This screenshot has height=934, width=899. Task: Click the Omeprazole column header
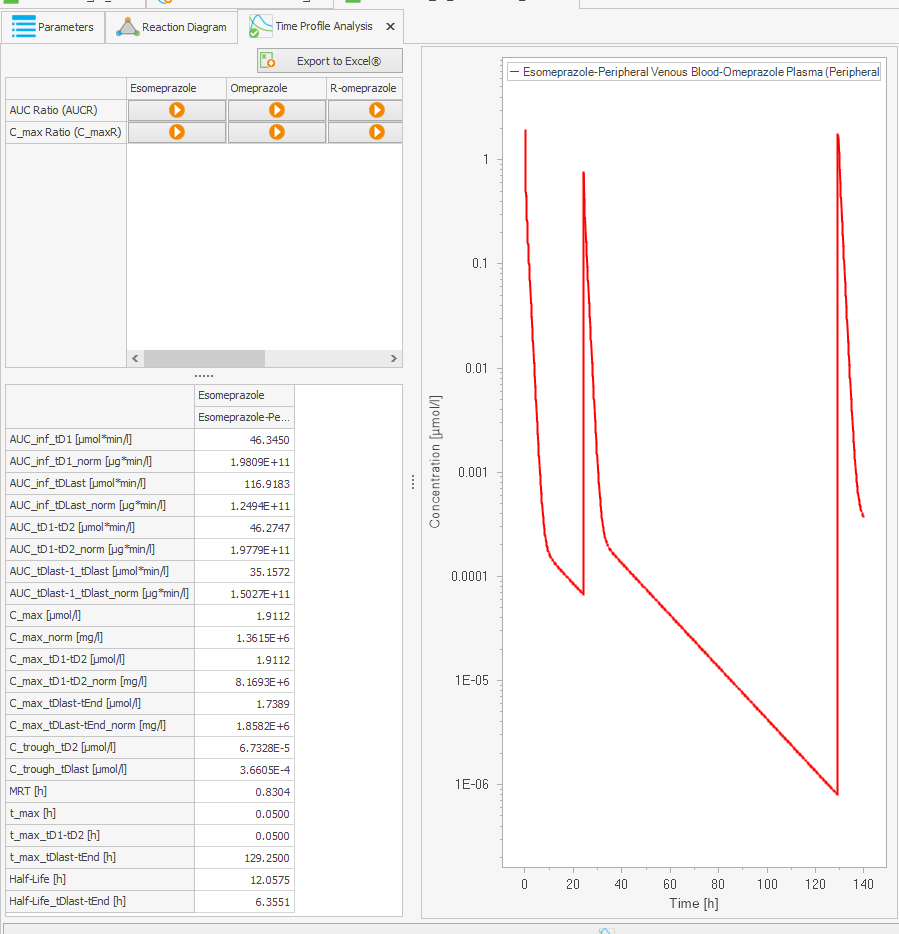coord(276,88)
